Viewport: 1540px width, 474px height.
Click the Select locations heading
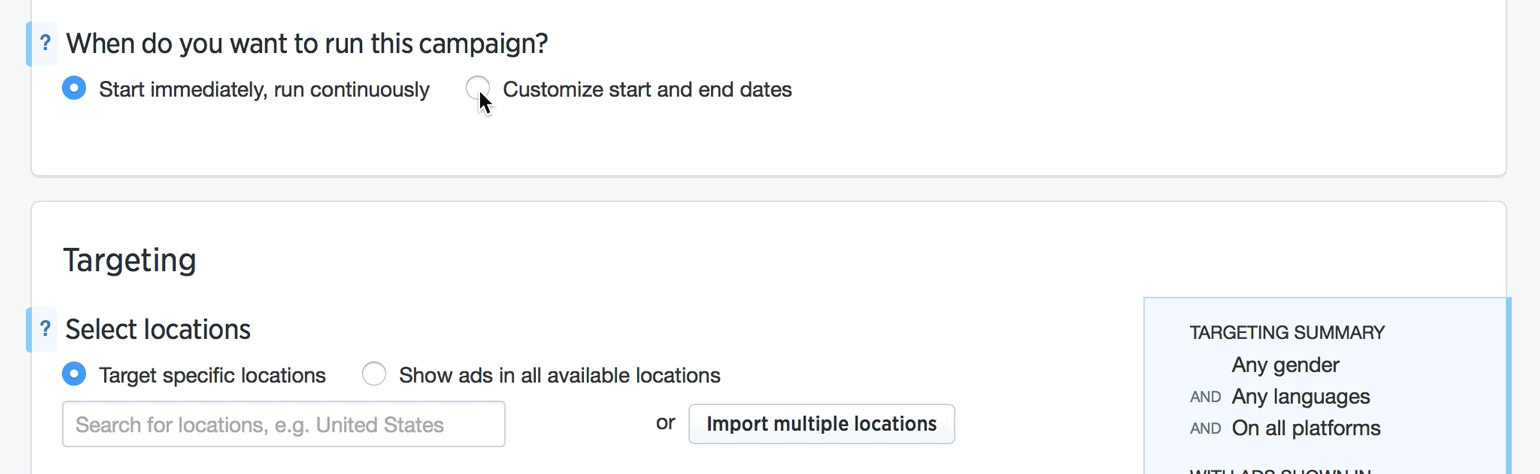tap(158, 329)
